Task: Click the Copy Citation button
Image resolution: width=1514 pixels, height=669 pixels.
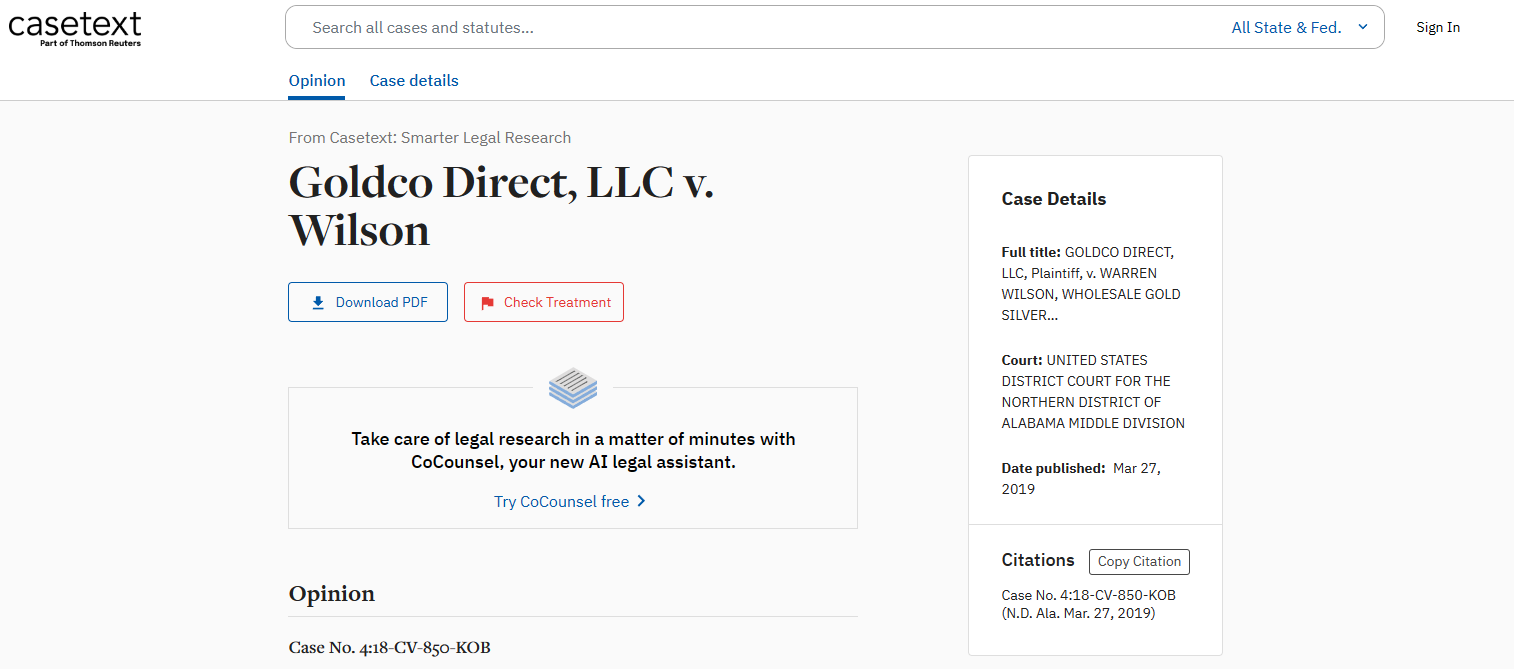Action: tap(1139, 561)
